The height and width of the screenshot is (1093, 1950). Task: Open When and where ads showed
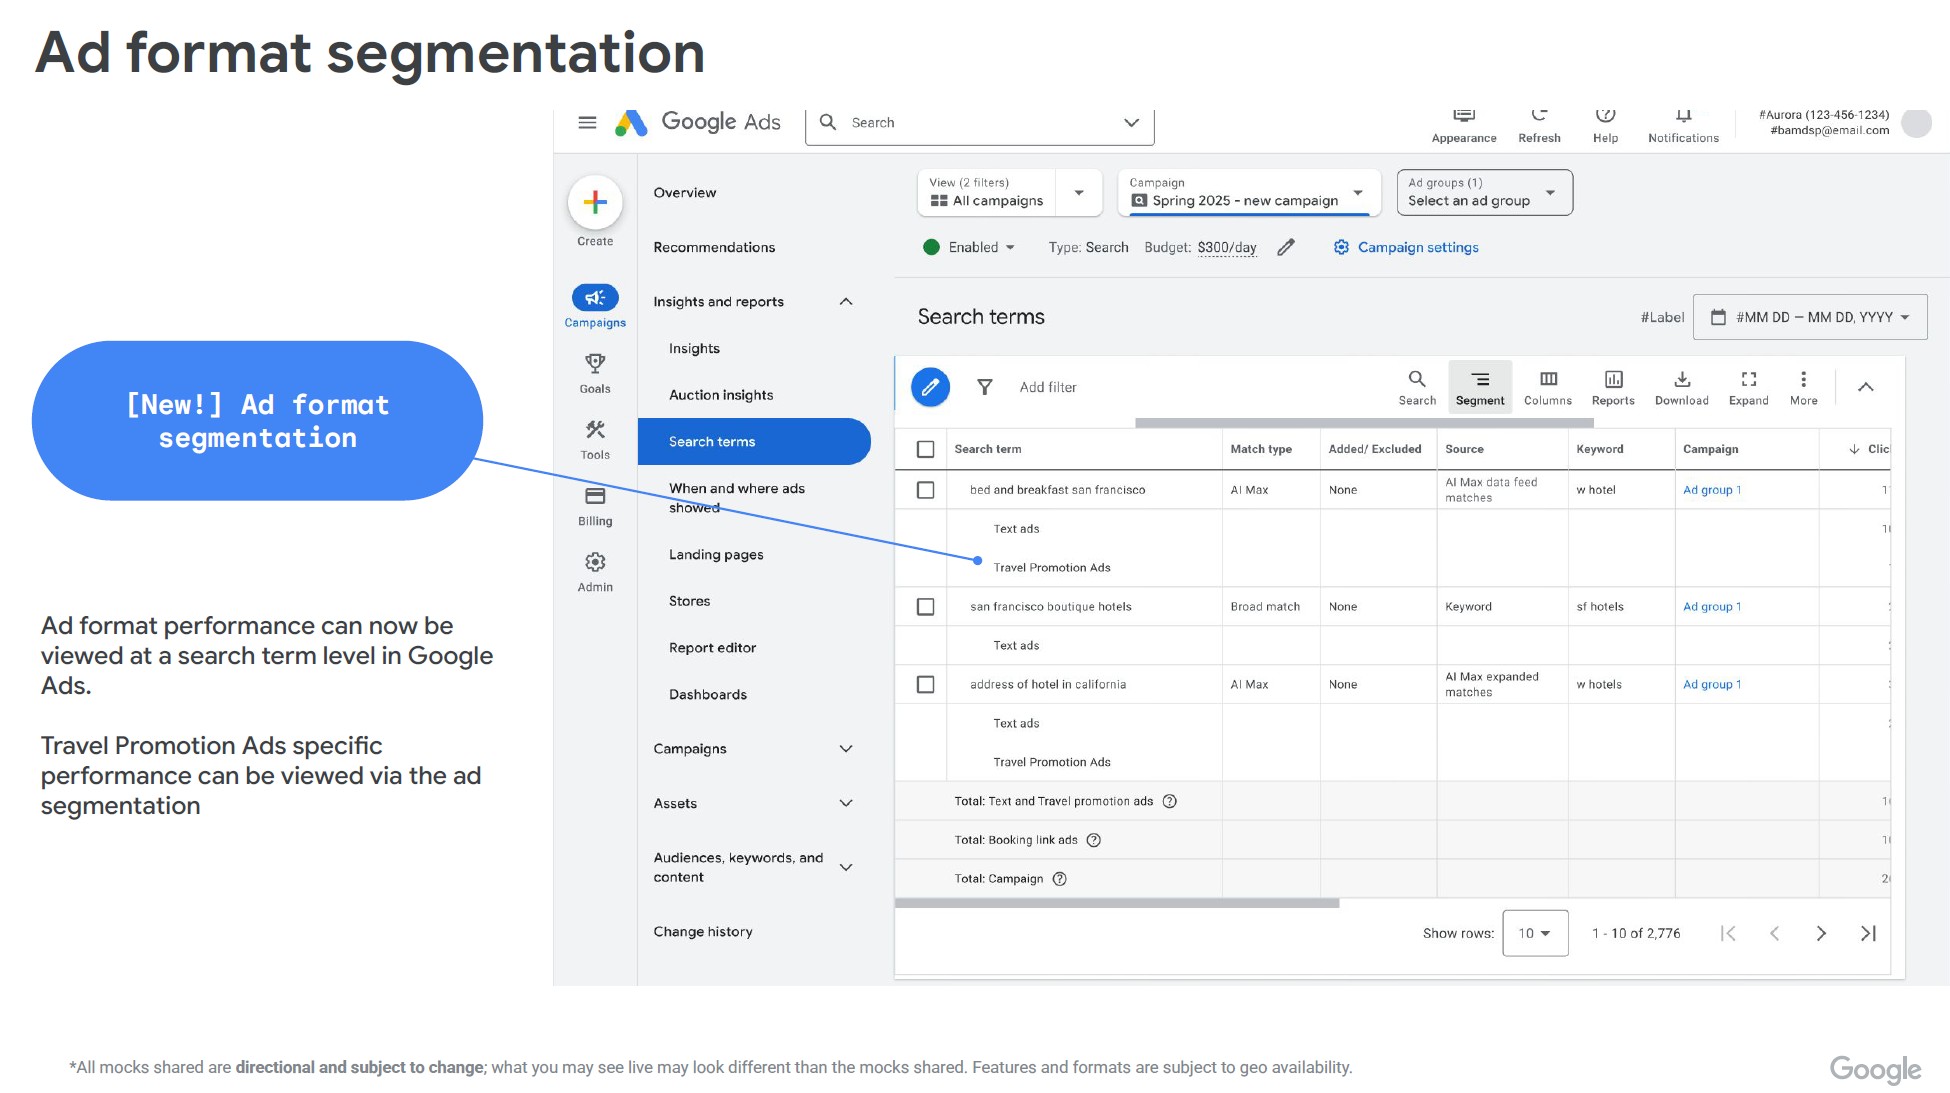pyautogui.click(x=737, y=498)
